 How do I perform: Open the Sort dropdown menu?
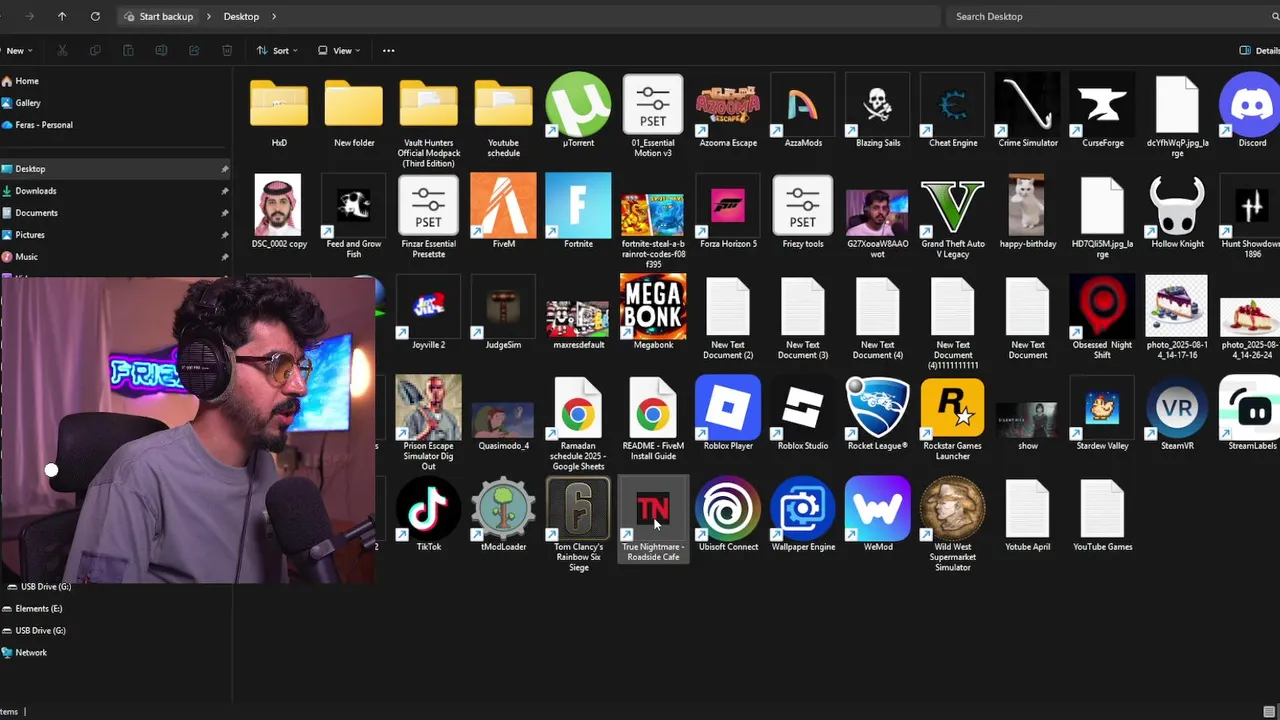pos(277,50)
